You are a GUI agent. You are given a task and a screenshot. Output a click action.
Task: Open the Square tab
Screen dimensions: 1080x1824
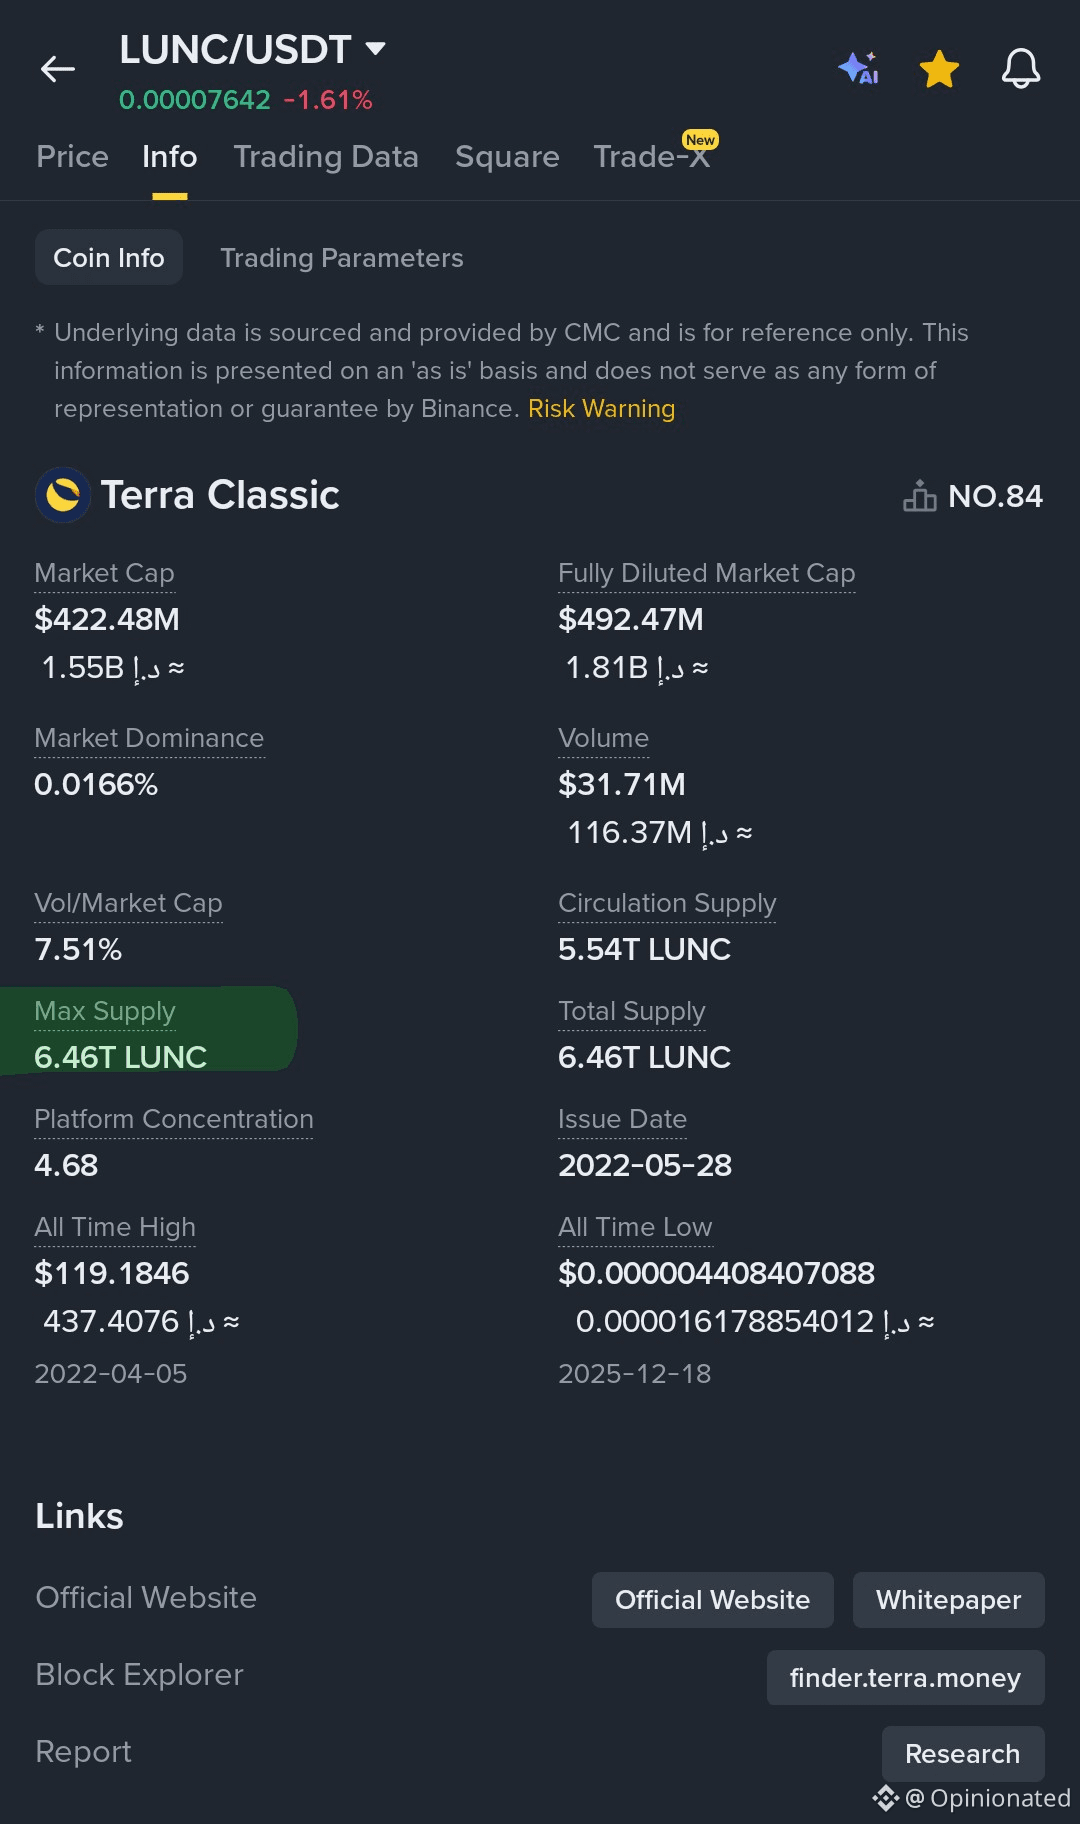pyautogui.click(x=507, y=157)
